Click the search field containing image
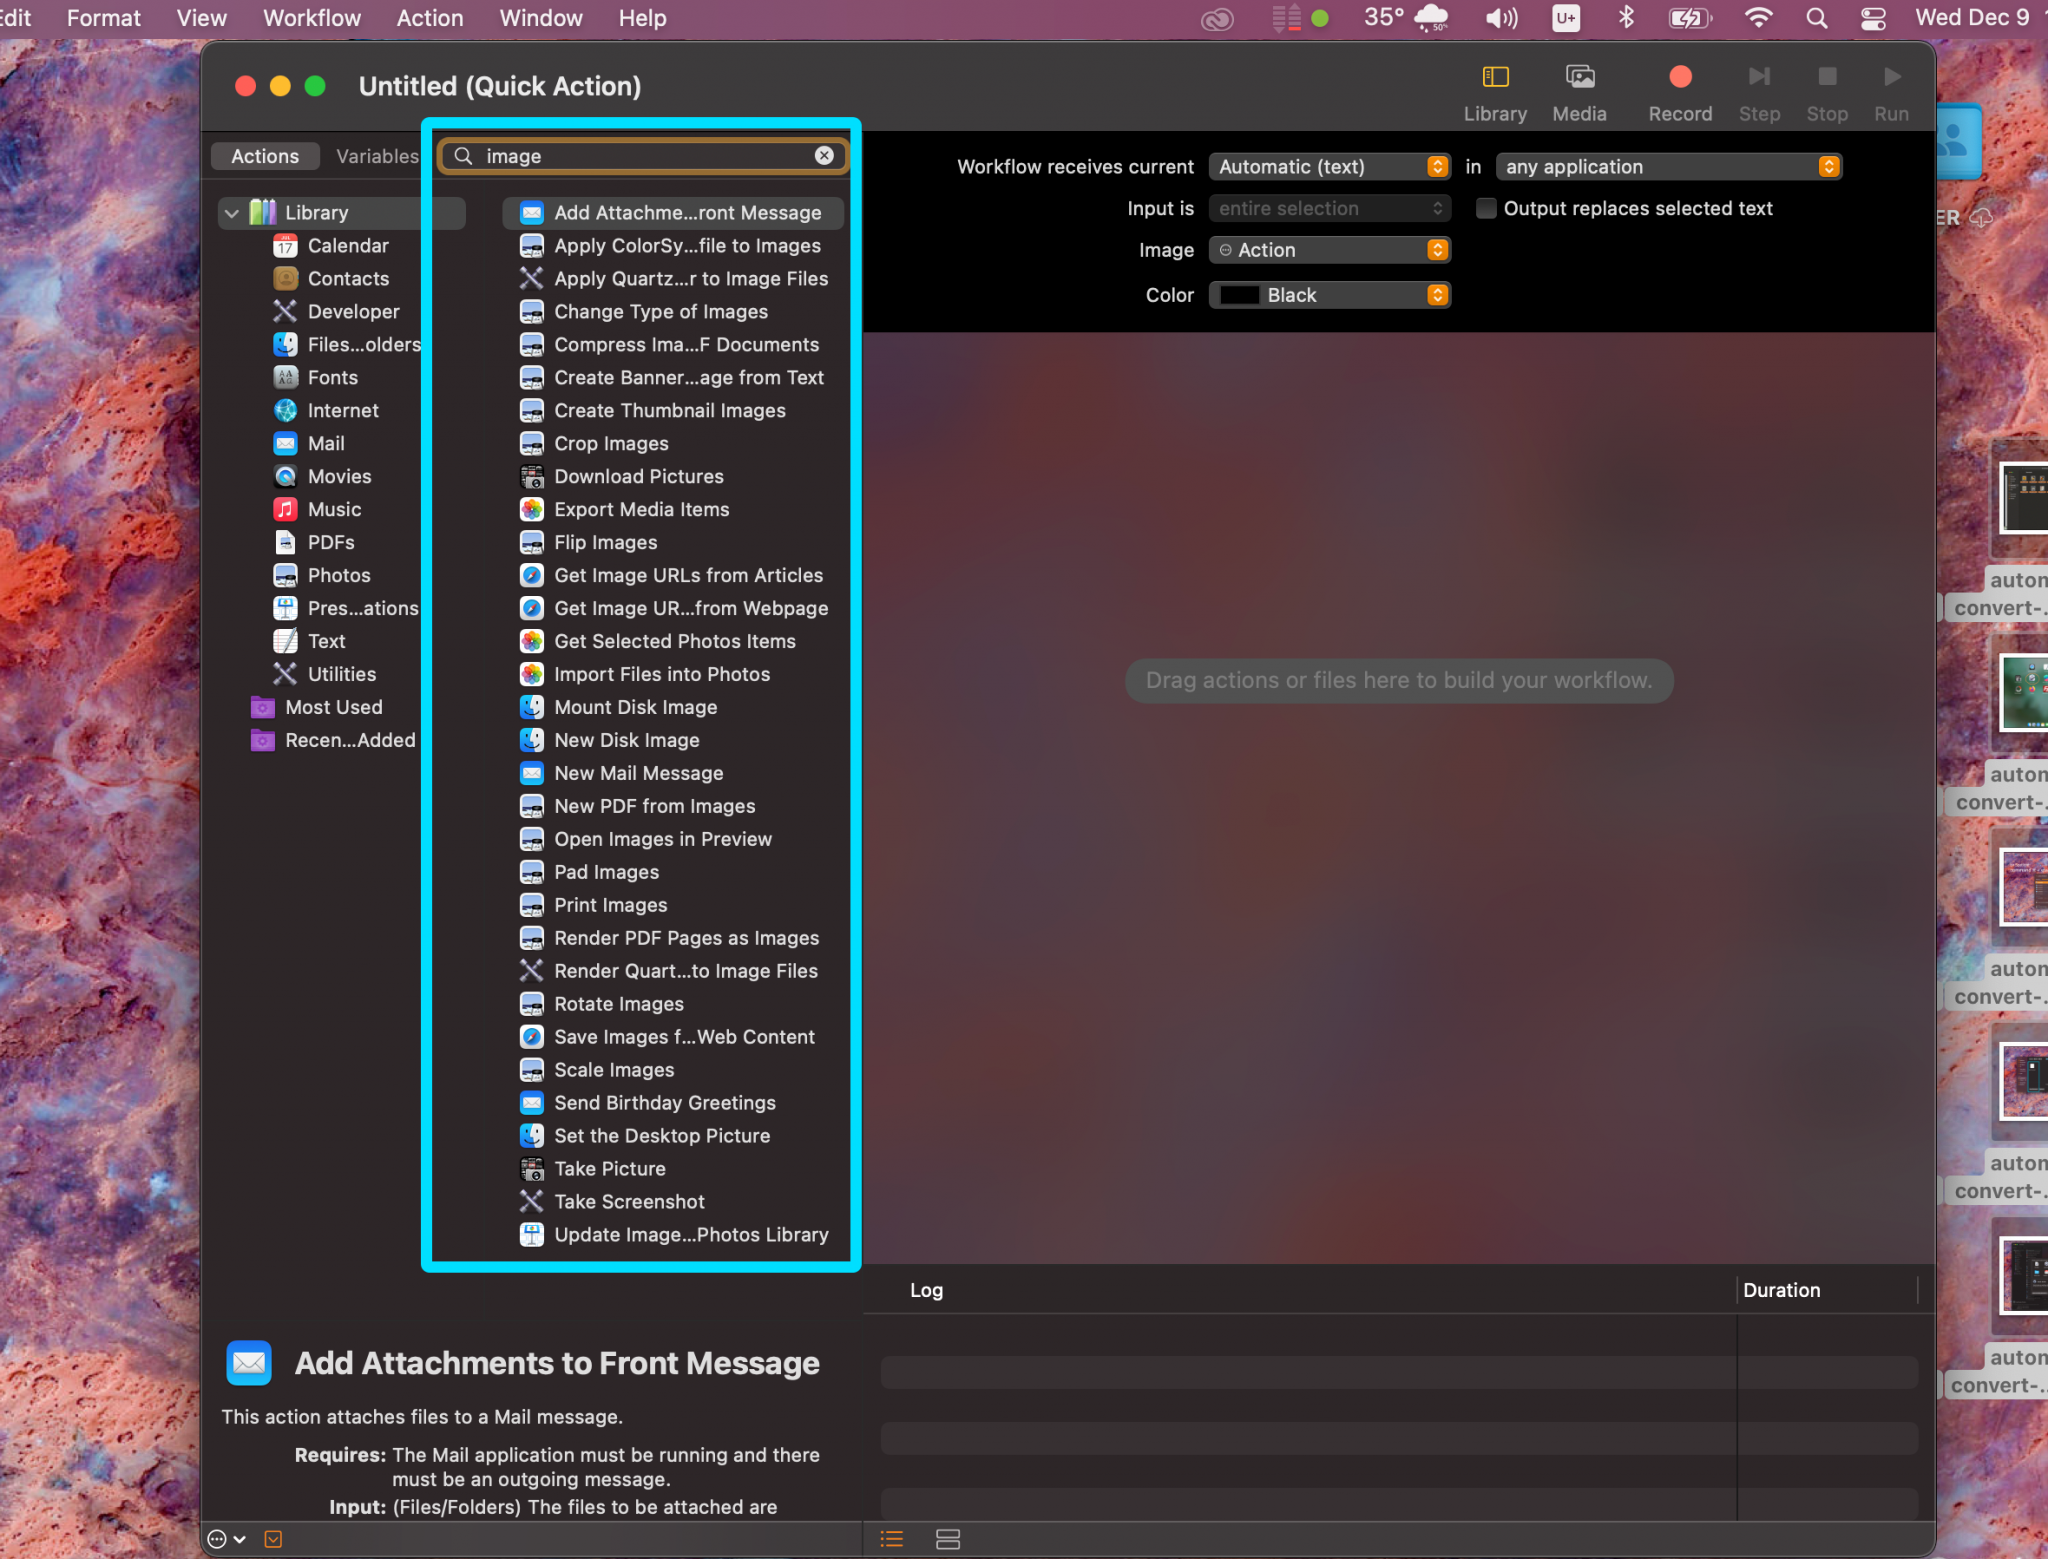This screenshot has height=1559, width=2048. coord(644,156)
